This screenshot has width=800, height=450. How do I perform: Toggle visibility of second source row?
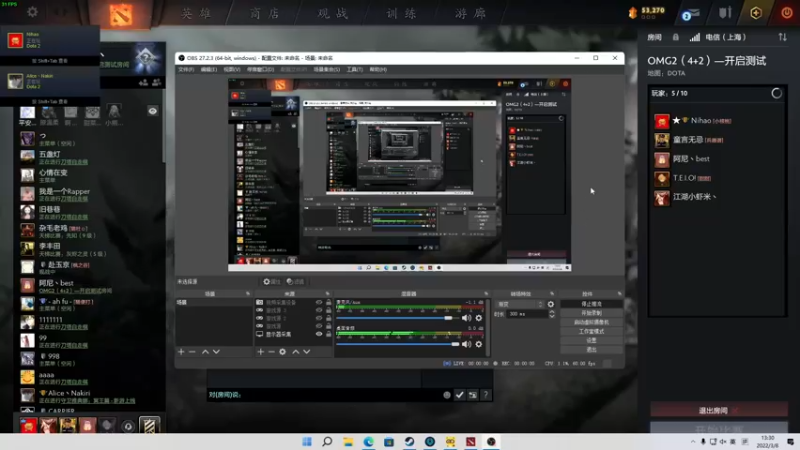pyautogui.click(x=319, y=310)
